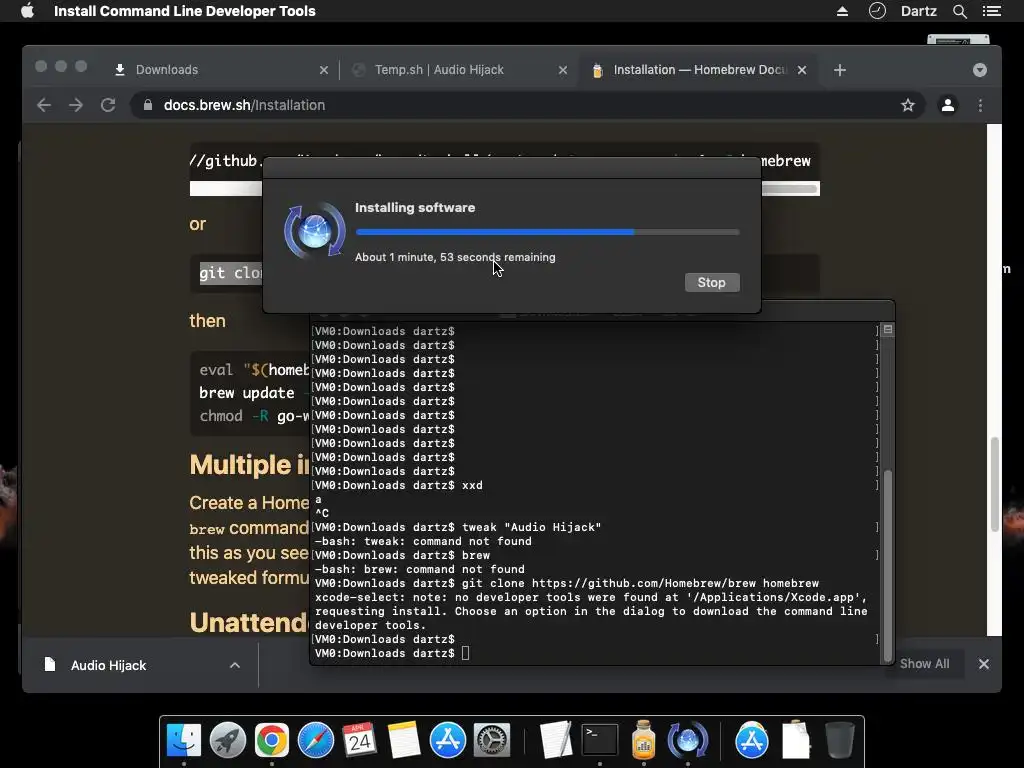The height and width of the screenshot is (768, 1024).
Task: Open the Chrome profile icon
Action: tap(948, 105)
